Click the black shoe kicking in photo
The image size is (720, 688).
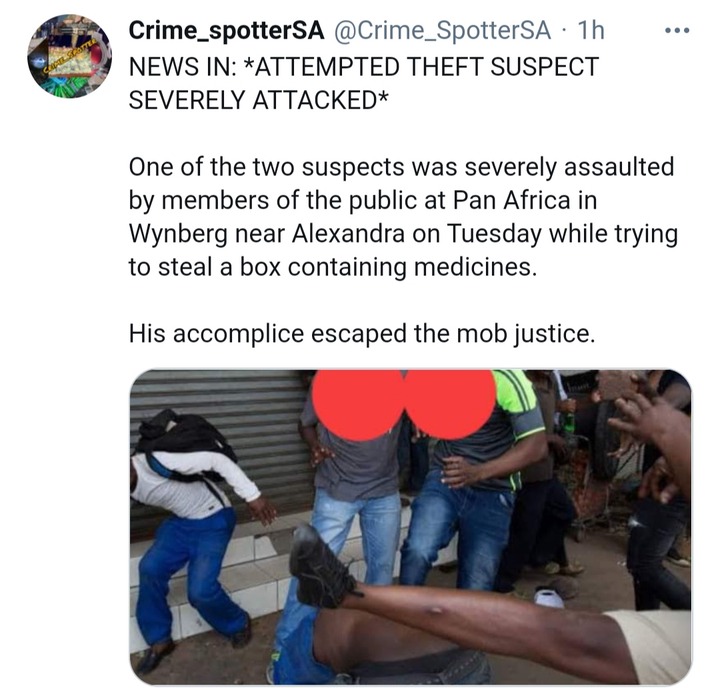click(x=321, y=567)
